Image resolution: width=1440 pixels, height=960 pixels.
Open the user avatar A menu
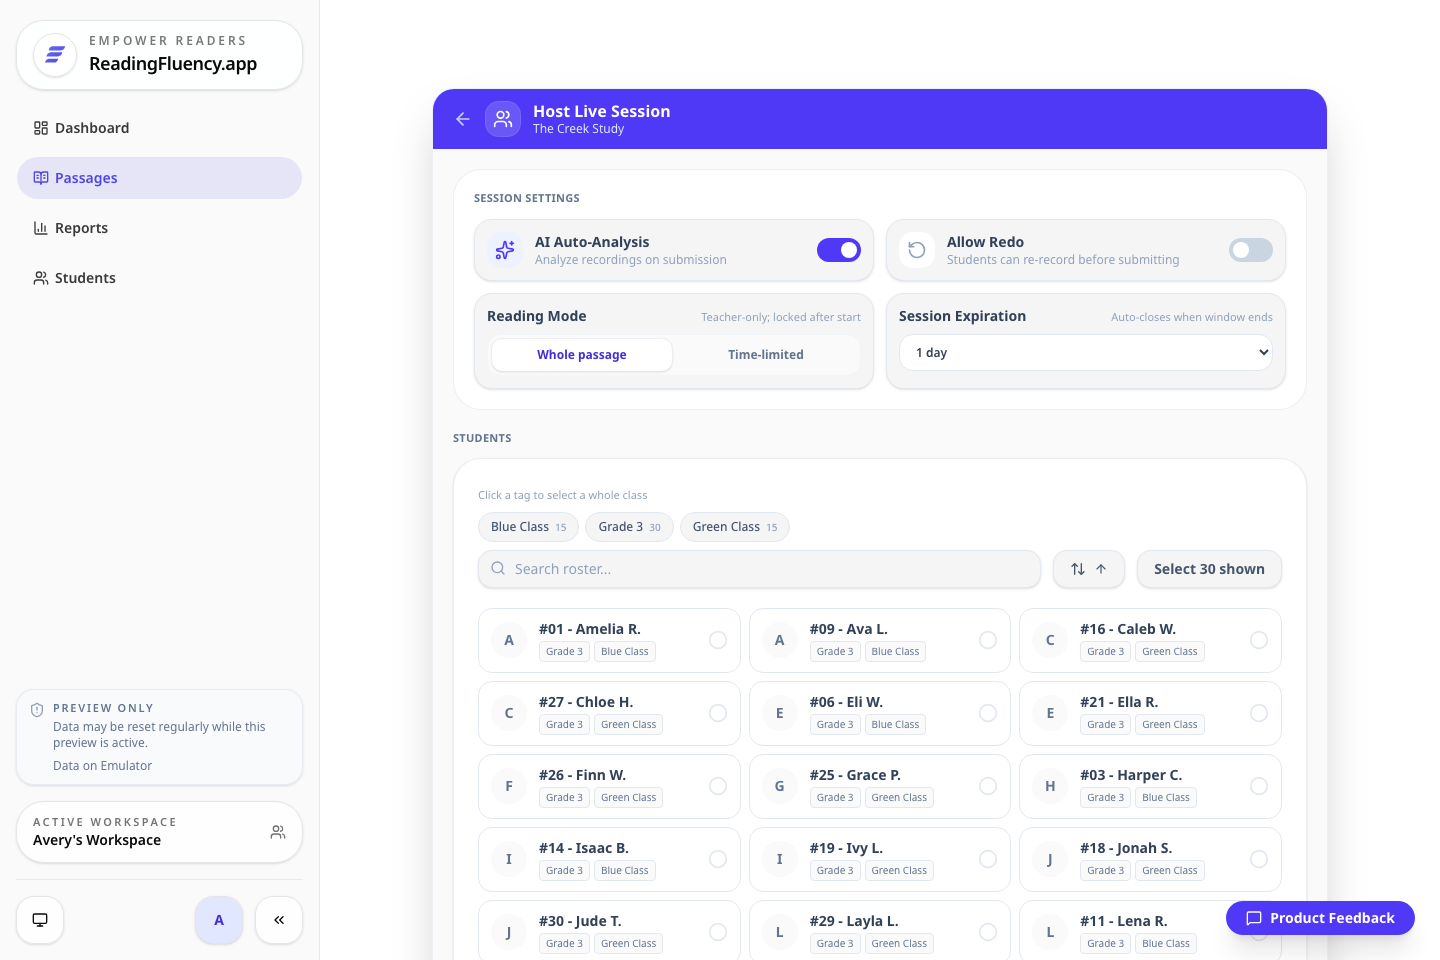(219, 920)
